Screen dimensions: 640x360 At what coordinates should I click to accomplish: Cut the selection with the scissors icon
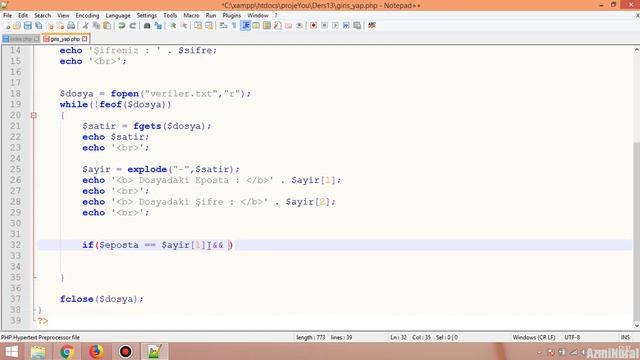tap(86, 26)
